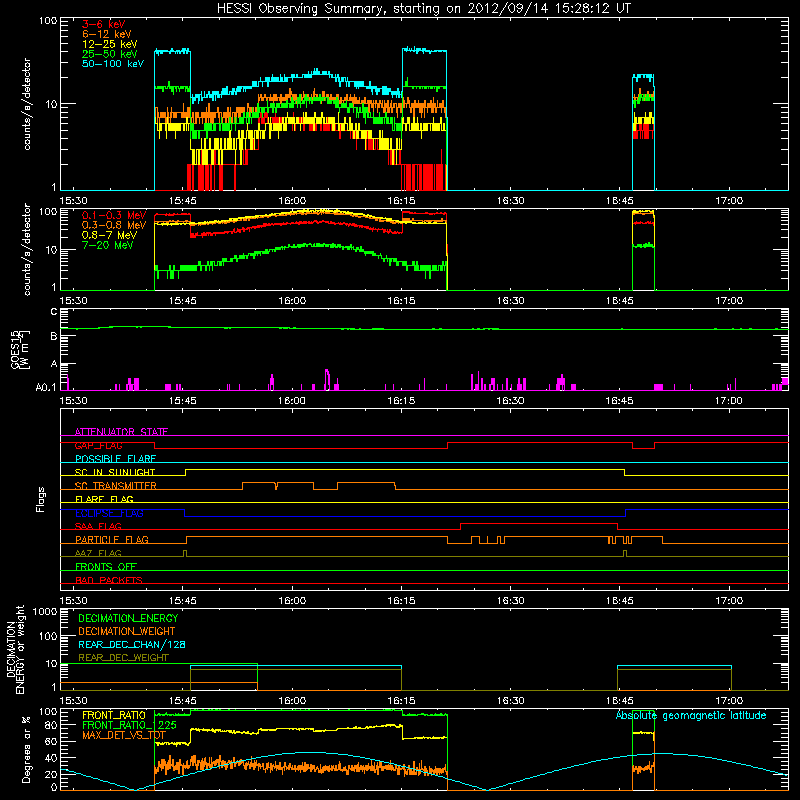Select the 3-6 keV legend label
800x800 pixels.
[103, 24]
